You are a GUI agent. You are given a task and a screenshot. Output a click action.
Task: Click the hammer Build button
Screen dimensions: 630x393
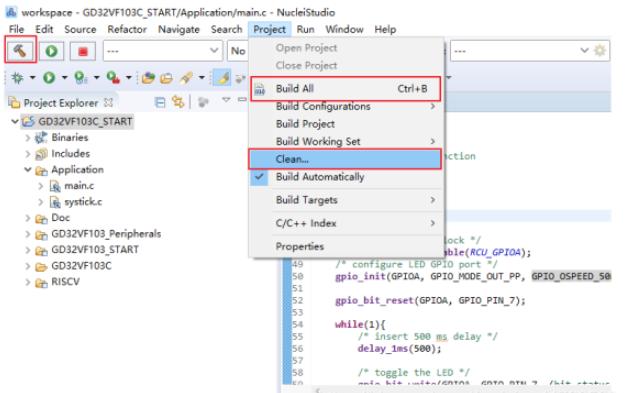19,51
